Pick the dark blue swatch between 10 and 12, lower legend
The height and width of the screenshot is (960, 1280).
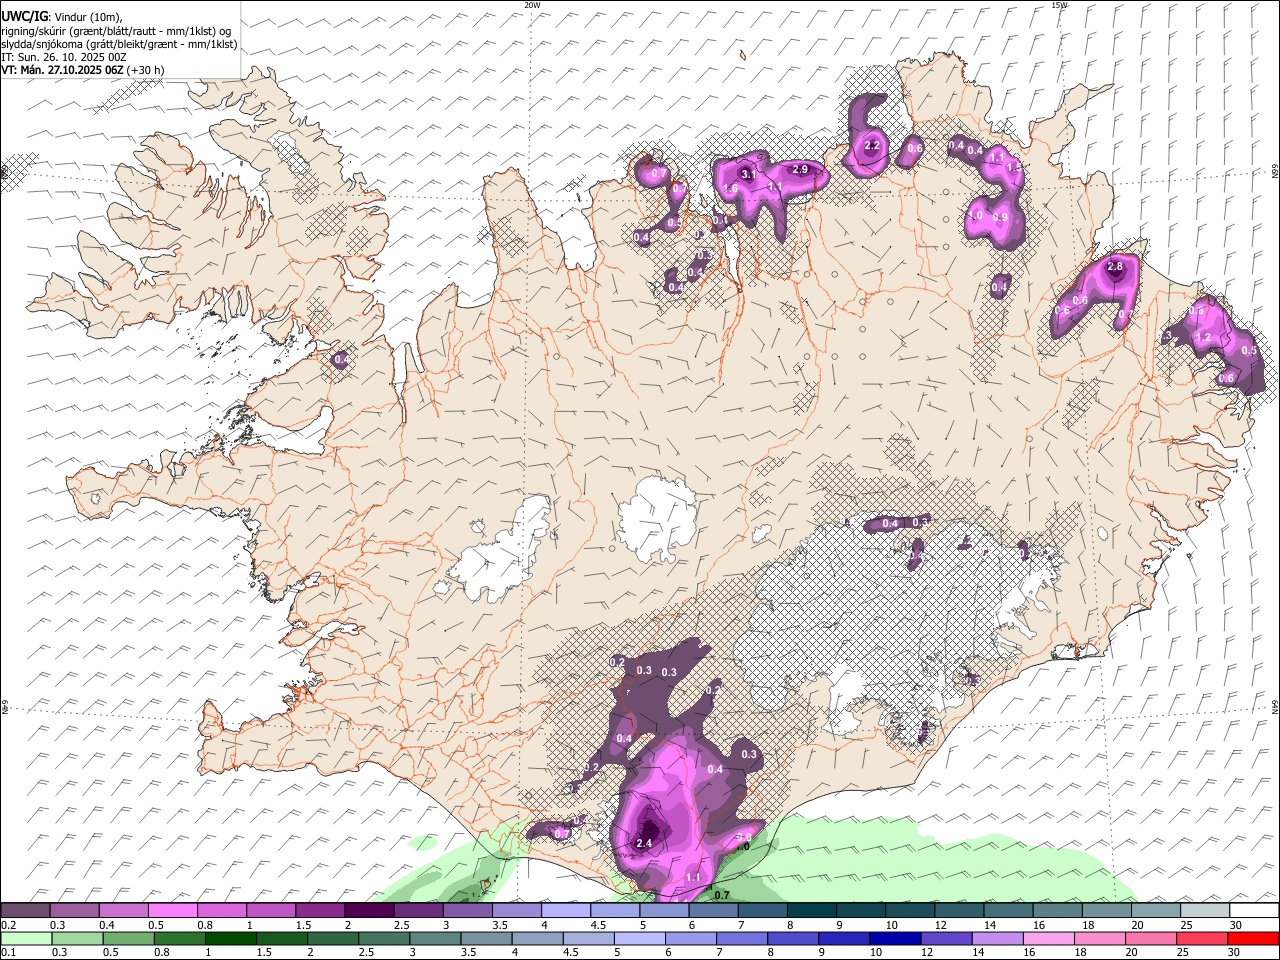[x=894, y=938]
